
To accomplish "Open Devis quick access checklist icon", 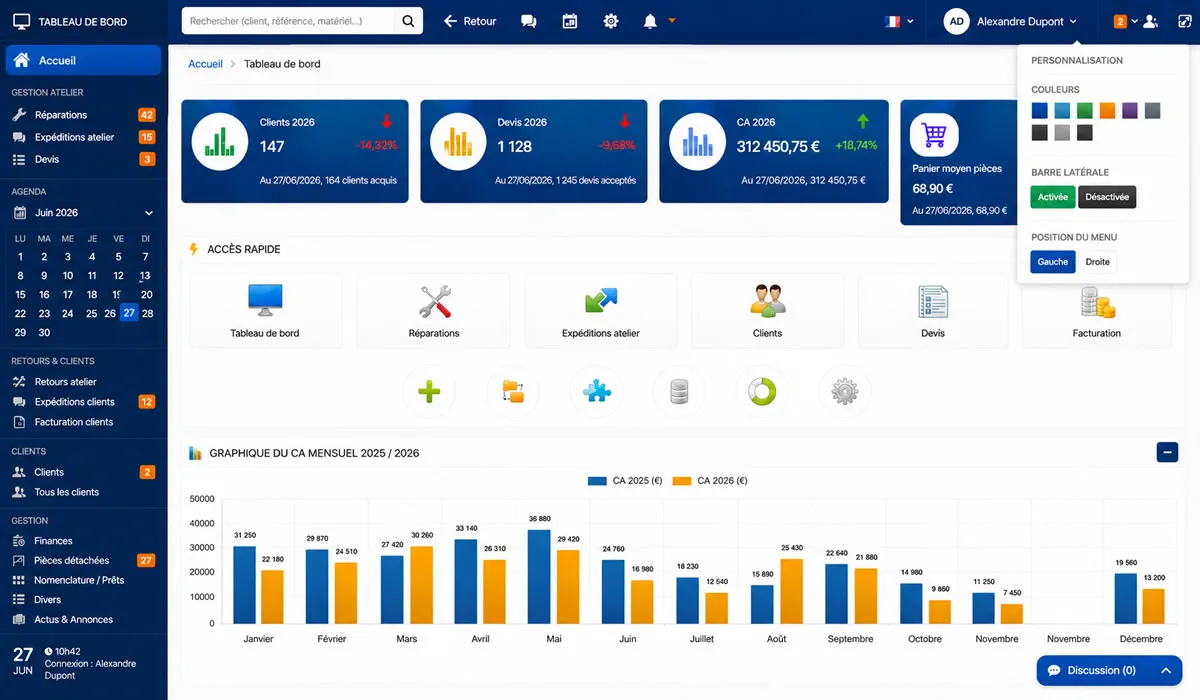I will [x=933, y=301].
